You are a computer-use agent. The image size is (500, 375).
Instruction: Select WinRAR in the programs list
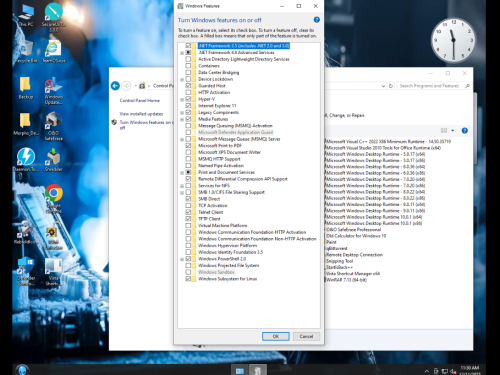click(x=346, y=280)
